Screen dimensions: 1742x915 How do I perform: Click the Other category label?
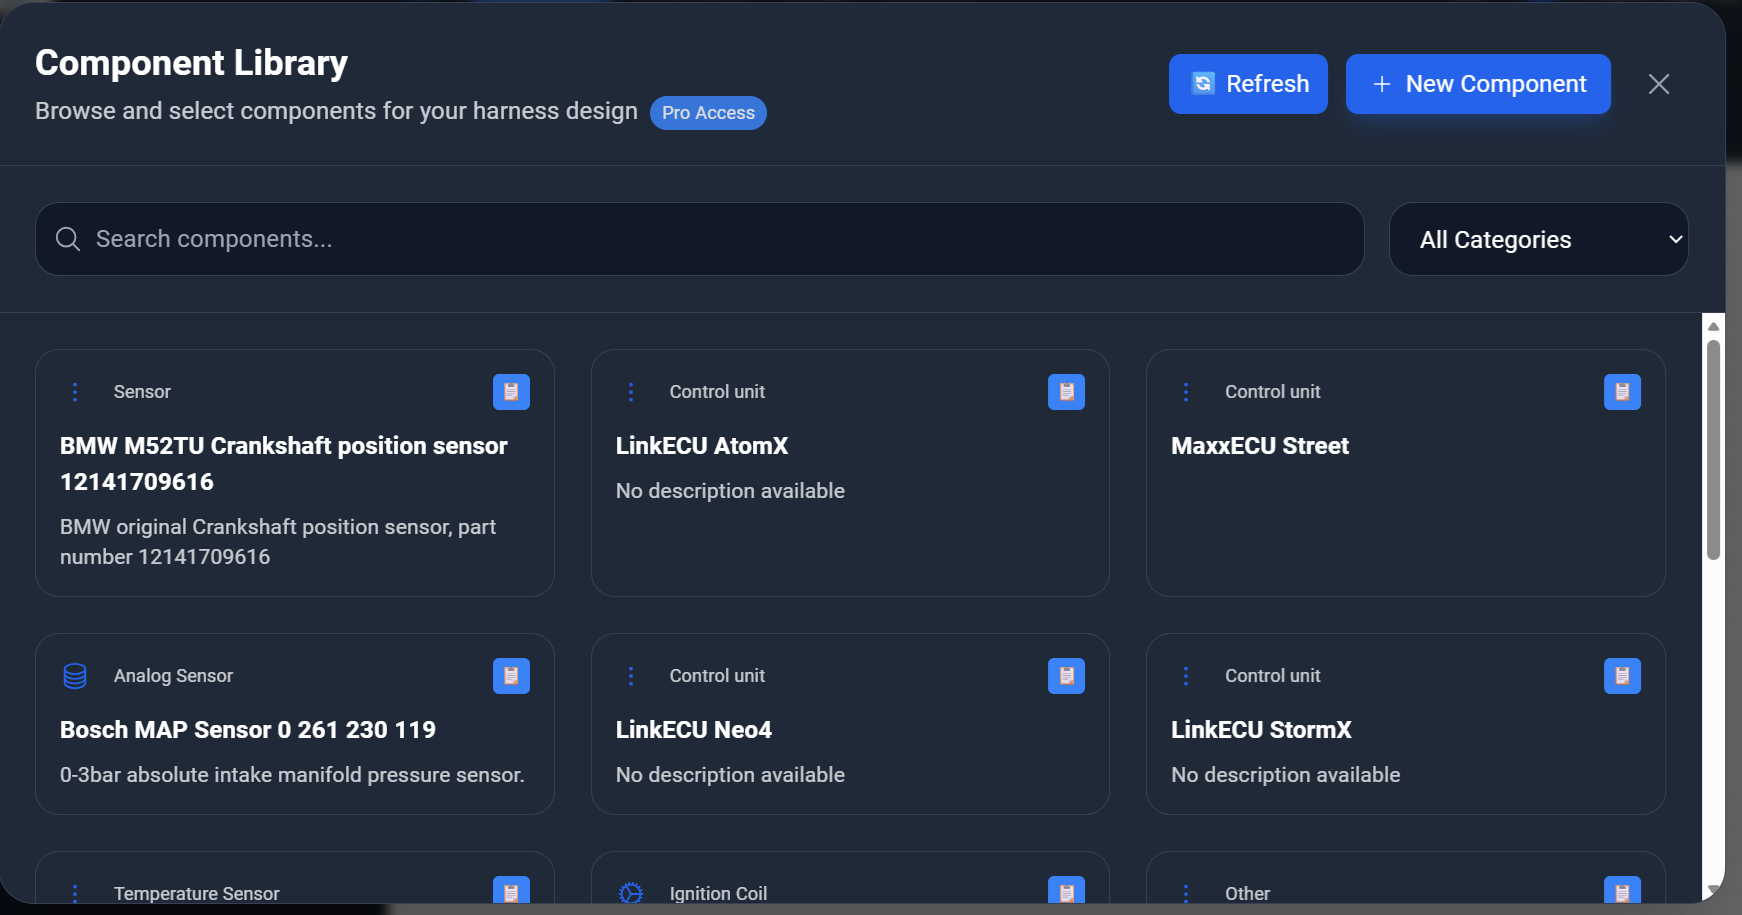[x=1247, y=894]
